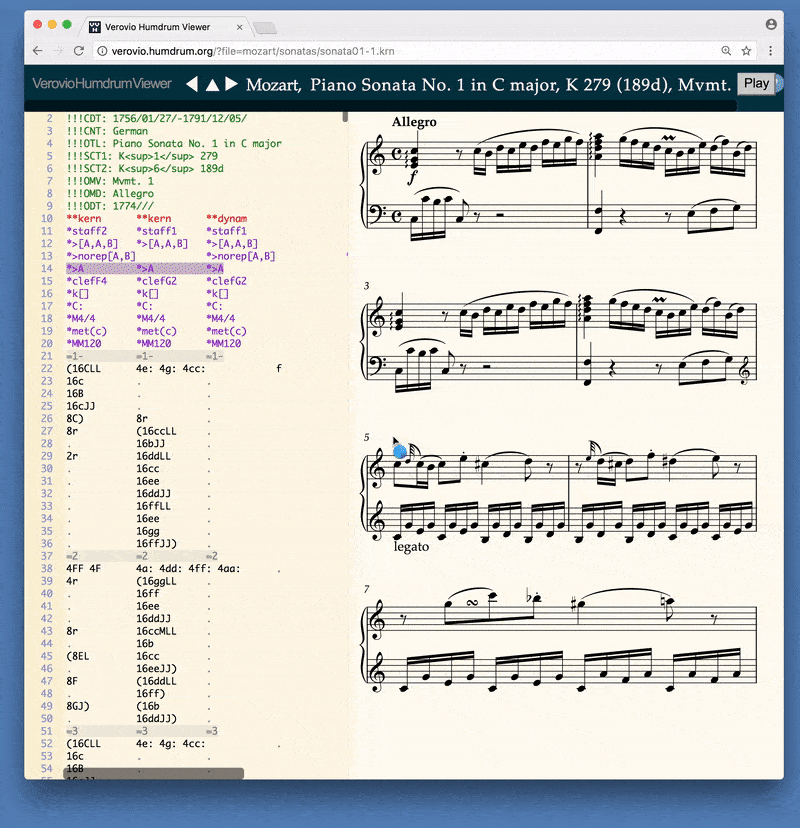
Task: Click the '*MM120' token in the first column
Action: pos(83,343)
